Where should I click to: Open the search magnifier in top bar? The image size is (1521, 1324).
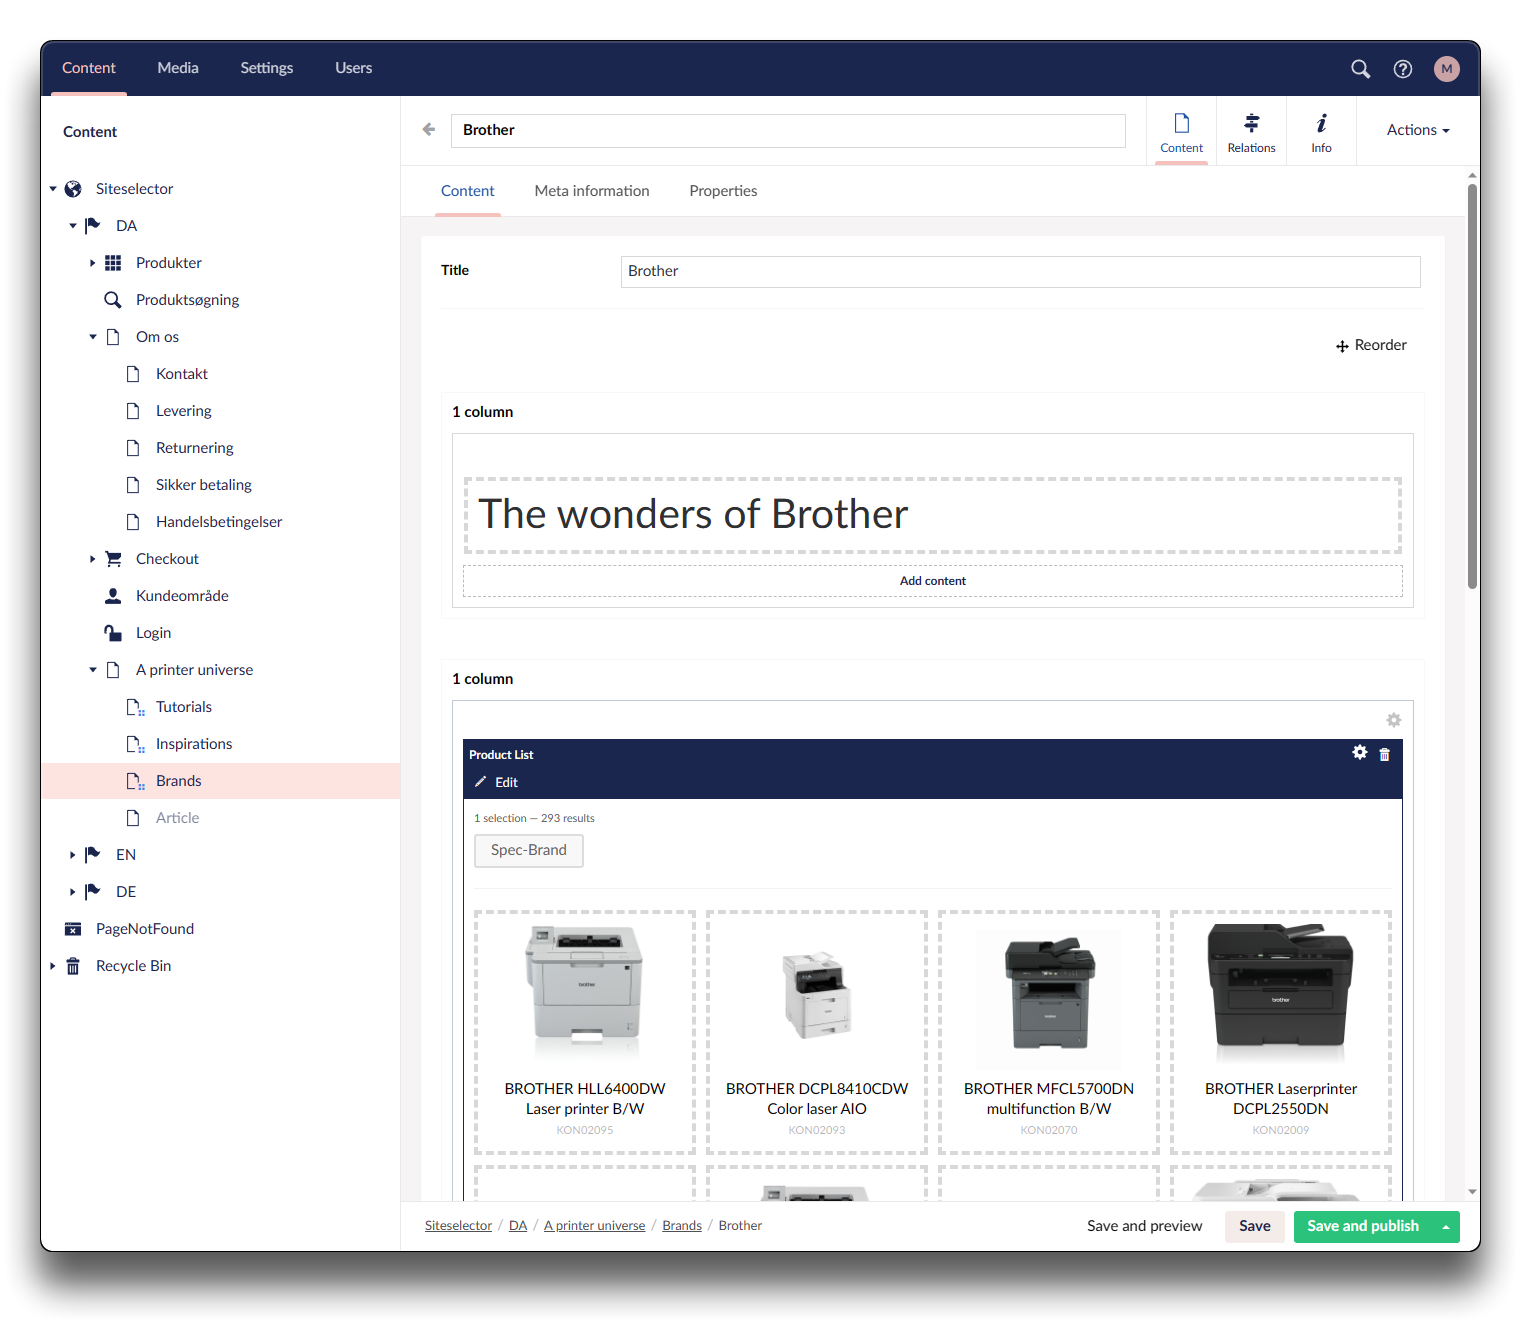(x=1360, y=69)
